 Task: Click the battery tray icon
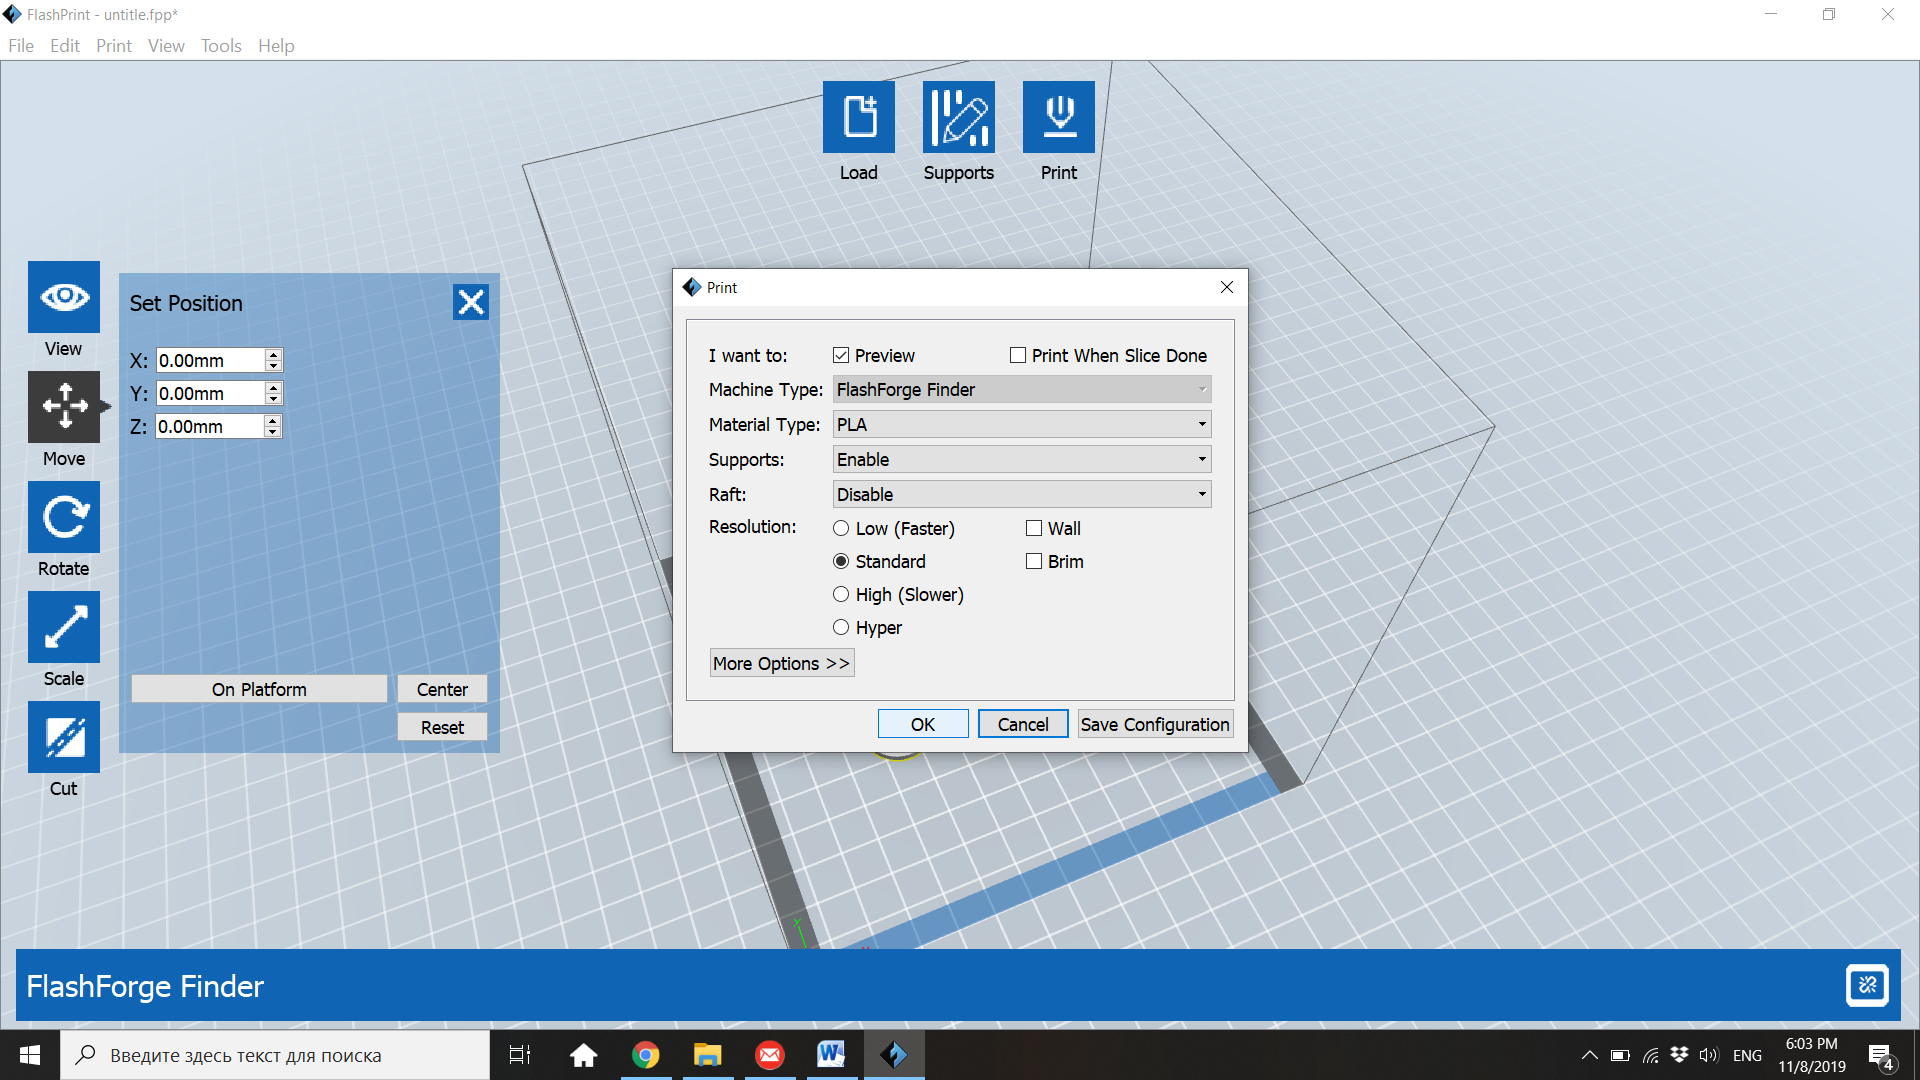(1620, 1055)
